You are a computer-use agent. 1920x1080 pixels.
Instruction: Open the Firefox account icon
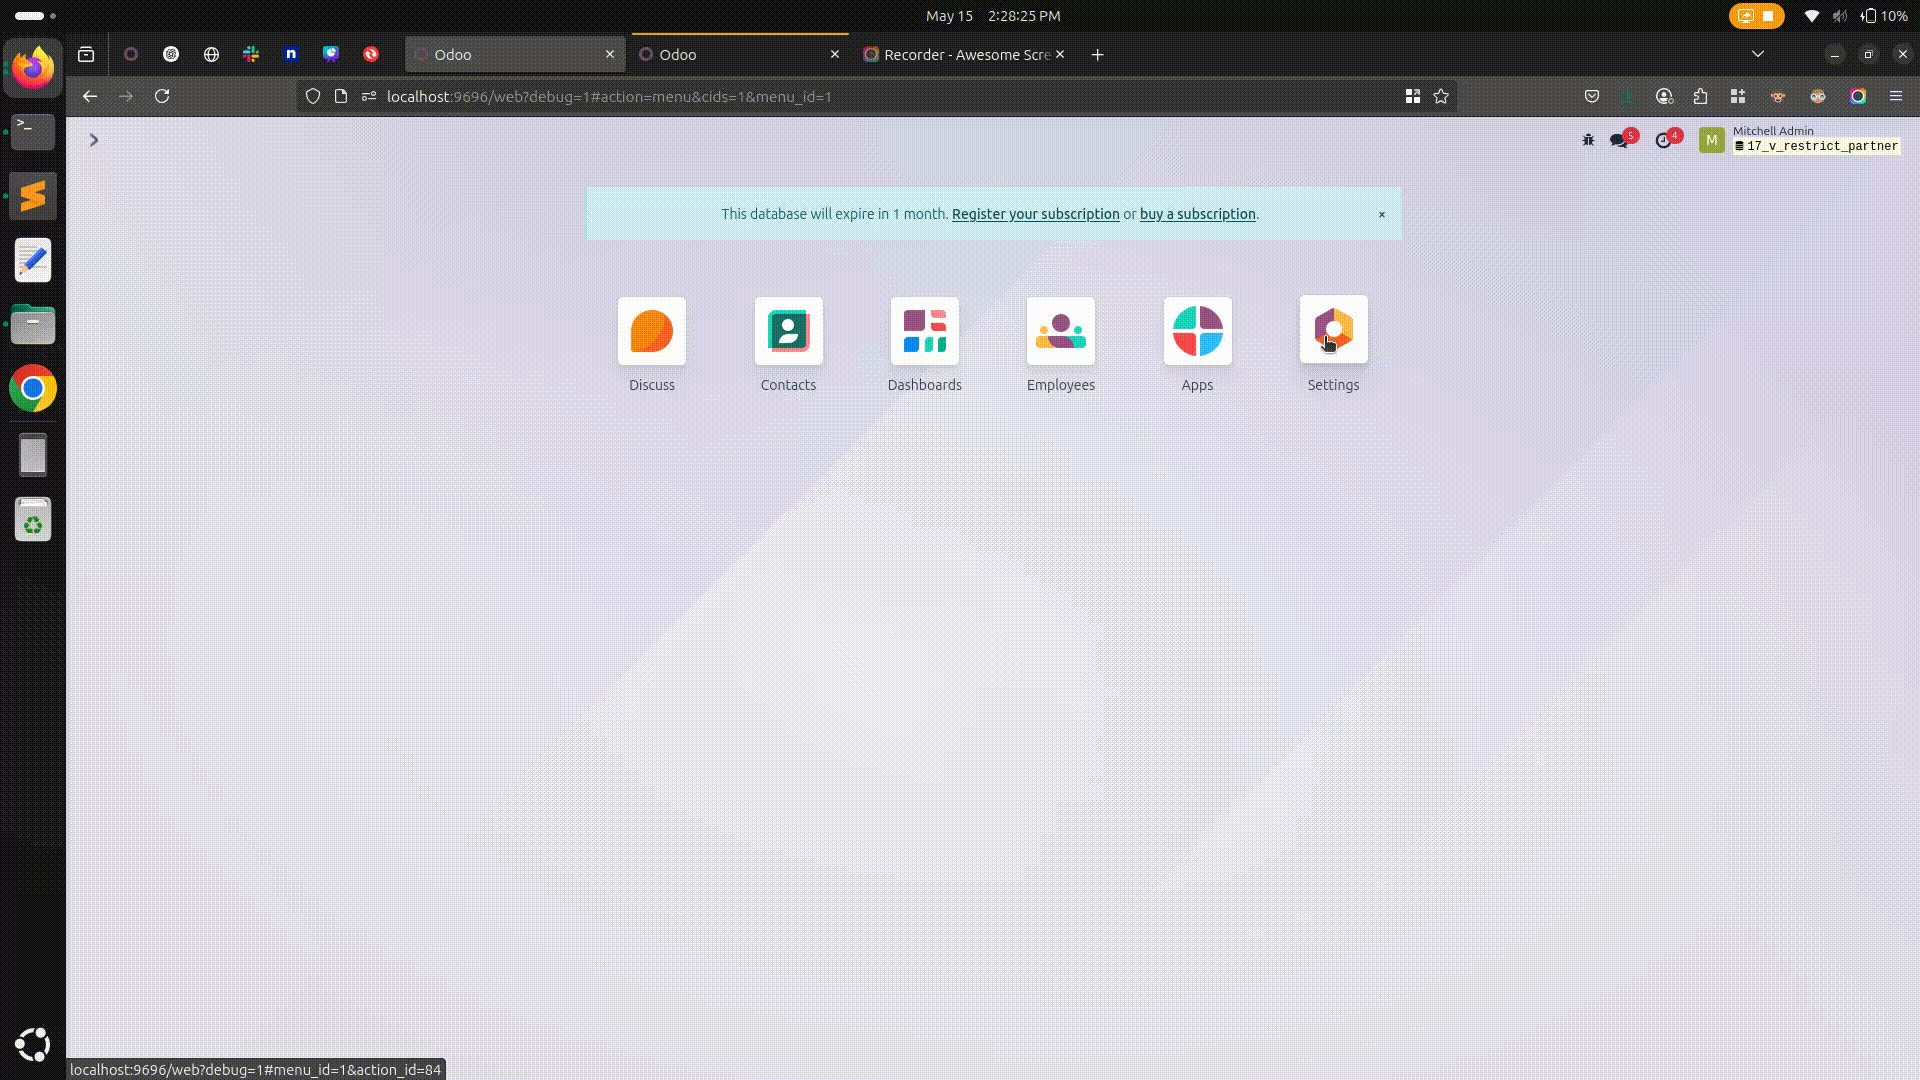pyautogui.click(x=1664, y=96)
